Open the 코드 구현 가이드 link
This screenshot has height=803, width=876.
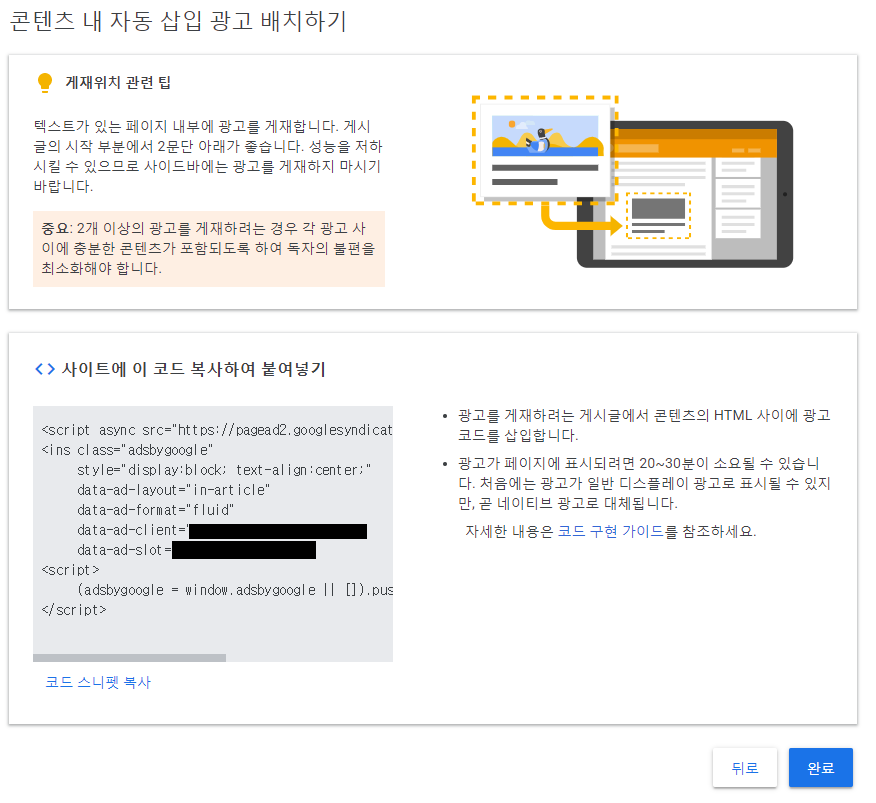click(610, 531)
